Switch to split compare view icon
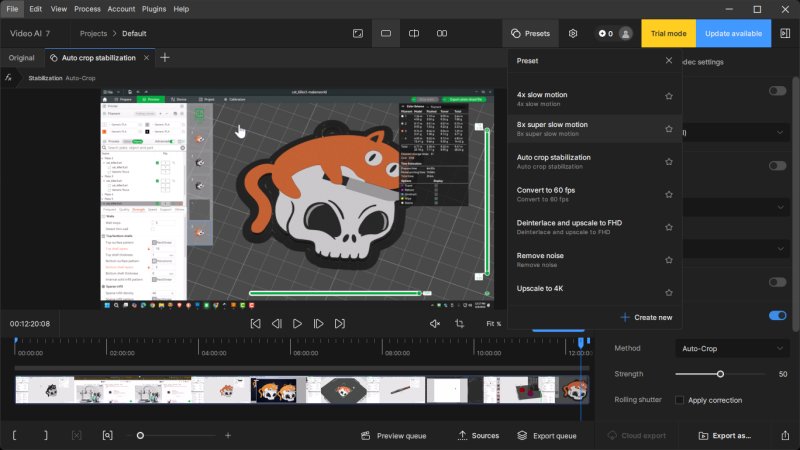Image resolution: width=800 pixels, height=450 pixels. tap(414, 33)
